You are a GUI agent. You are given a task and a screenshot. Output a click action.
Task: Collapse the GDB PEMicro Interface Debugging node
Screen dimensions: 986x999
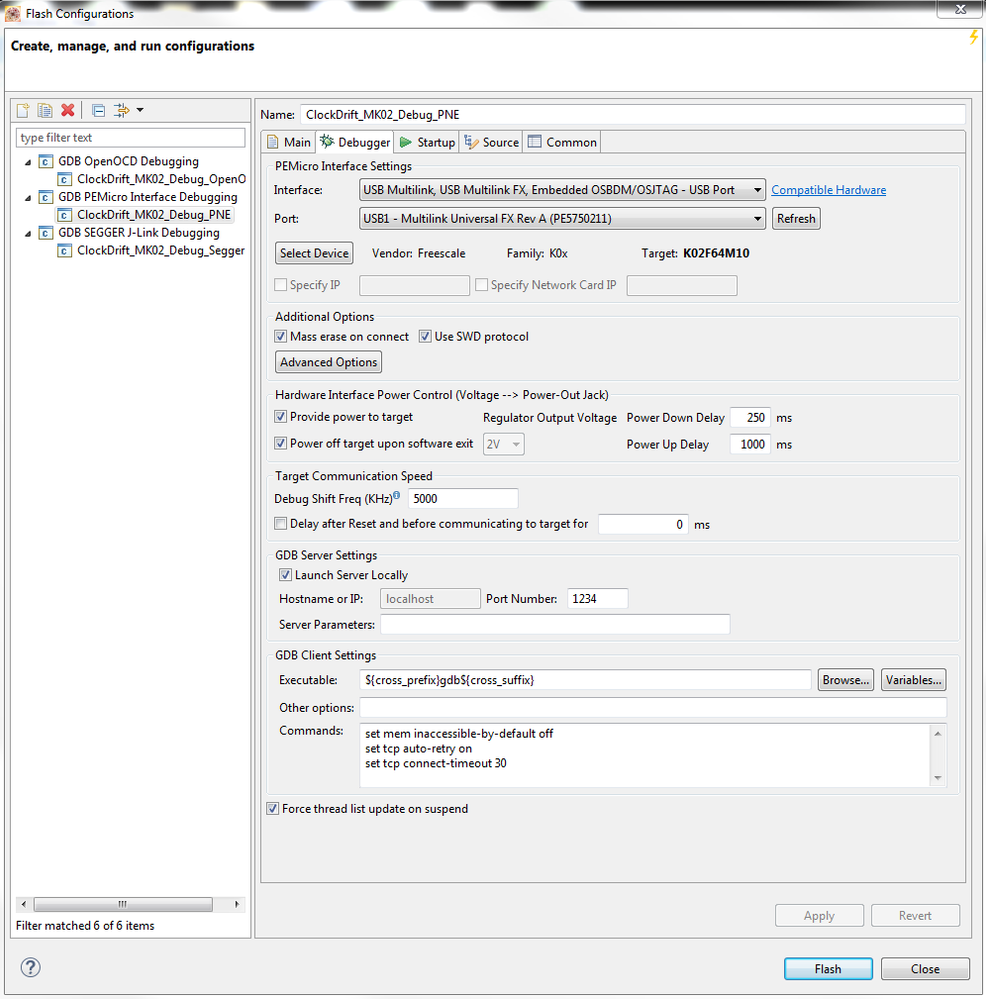click(x=28, y=198)
